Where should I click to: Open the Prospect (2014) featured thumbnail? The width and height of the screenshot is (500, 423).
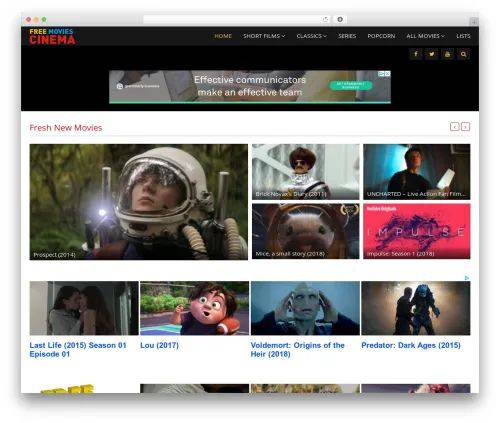pos(139,202)
